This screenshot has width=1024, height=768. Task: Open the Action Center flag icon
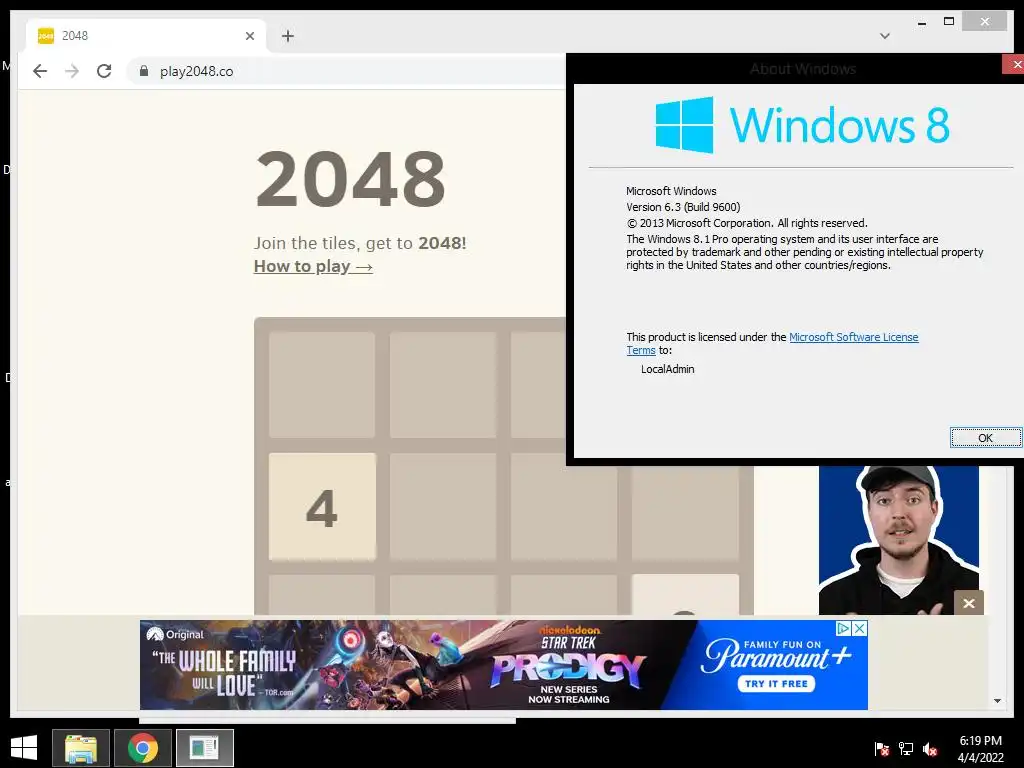[881, 749]
